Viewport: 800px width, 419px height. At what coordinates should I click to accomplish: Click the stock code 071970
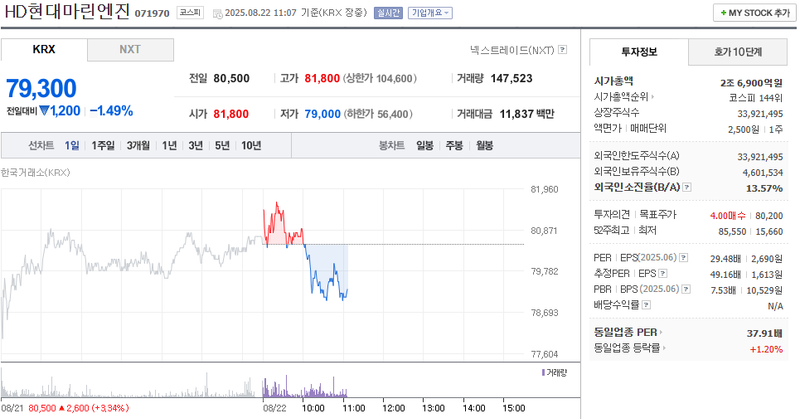click(152, 13)
